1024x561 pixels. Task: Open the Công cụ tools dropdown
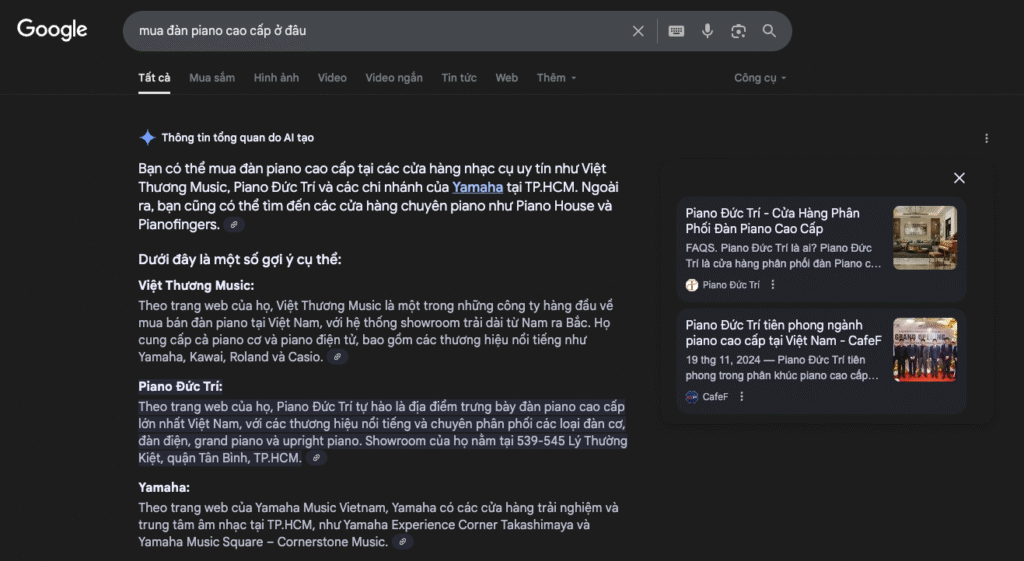(x=760, y=78)
